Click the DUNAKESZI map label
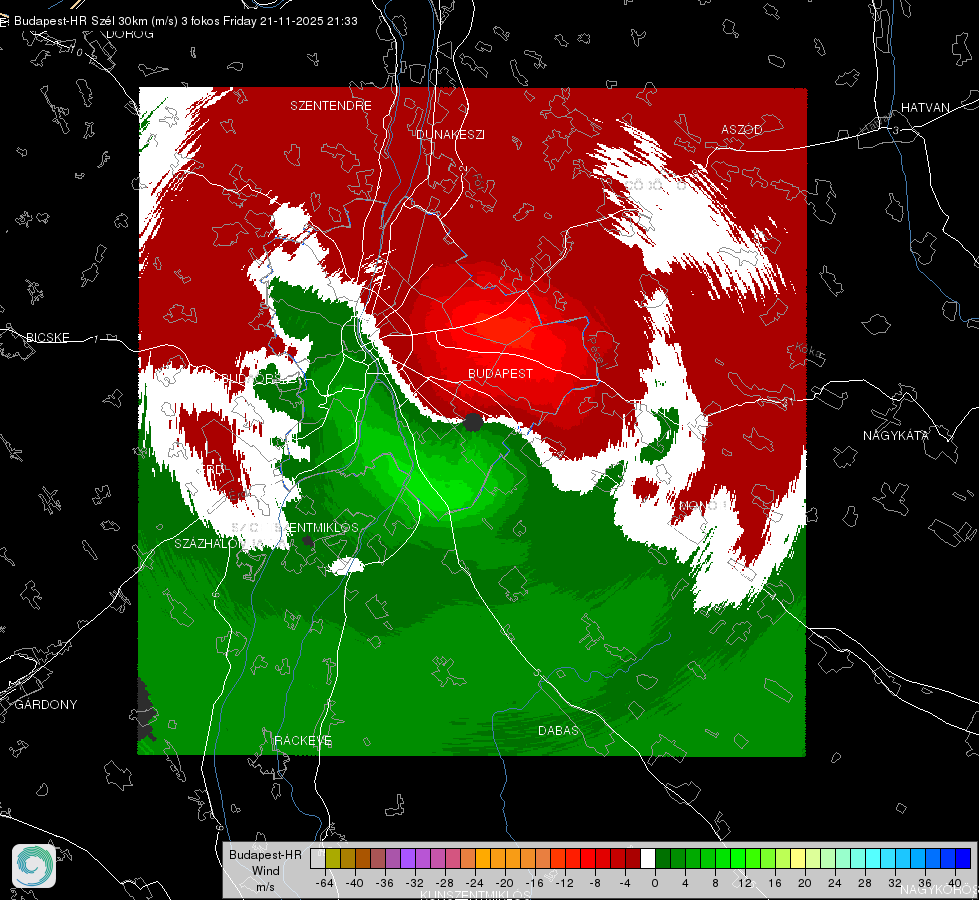 (x=451, y=134)
